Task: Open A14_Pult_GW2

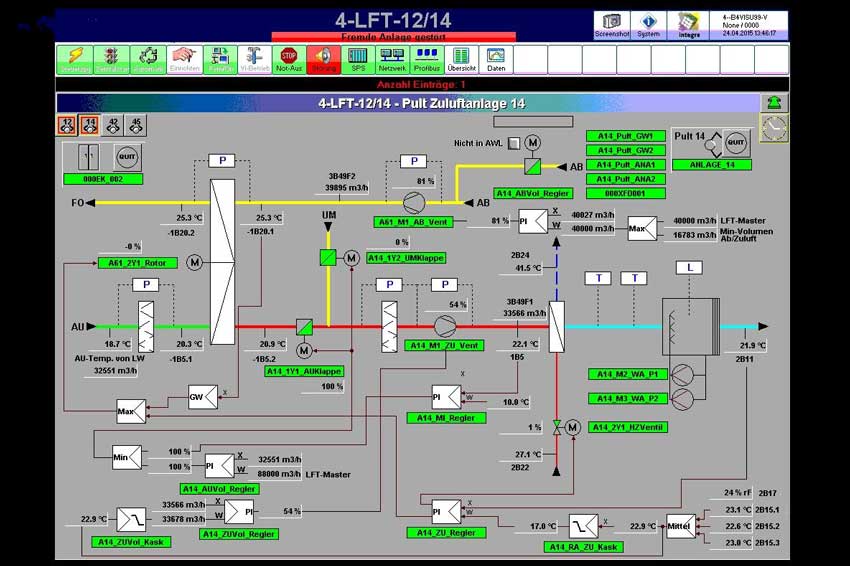Action: pos(626,150)
